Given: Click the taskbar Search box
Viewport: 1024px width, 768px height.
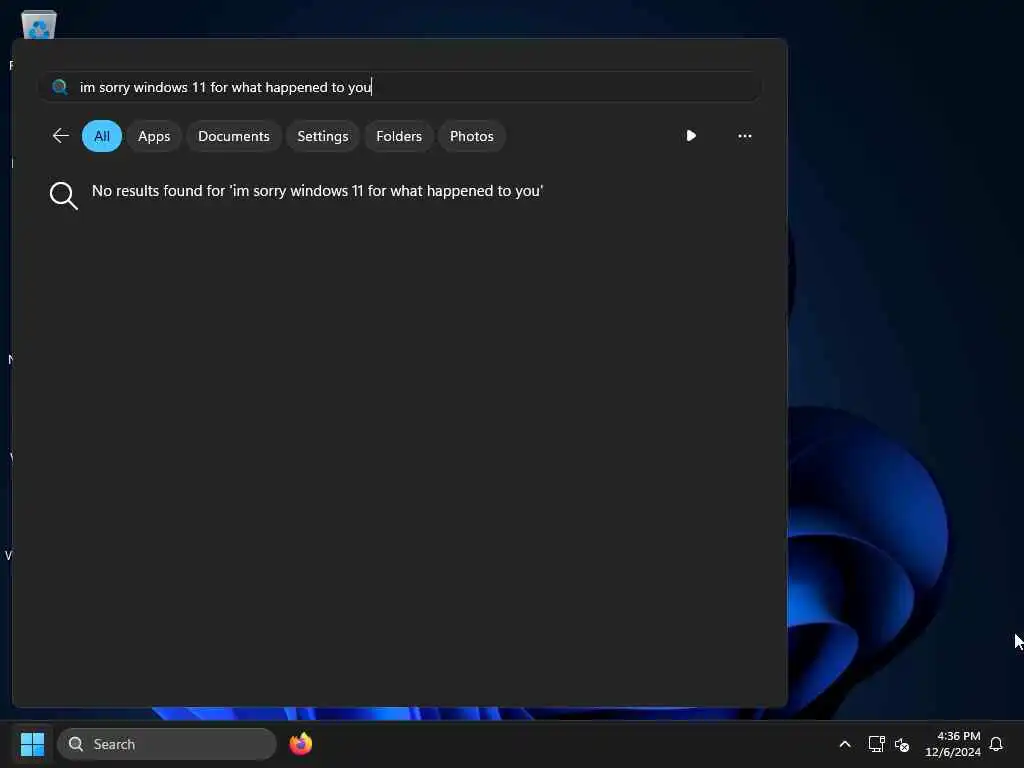Looking at the screenshot, I should click(x=167, y=744).
